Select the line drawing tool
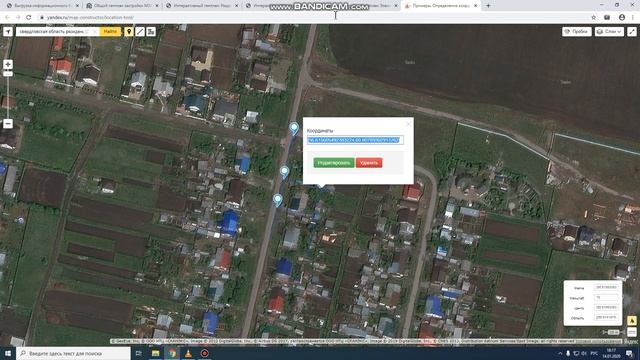 (x=140, y=31)
